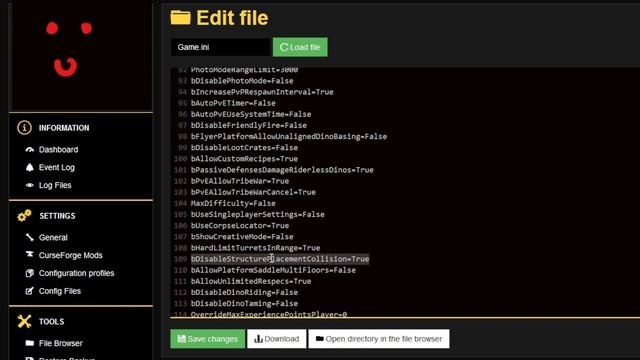Open directory in the file browser
This screenshot has height=360, width=640.
click(x=379, y=339)
